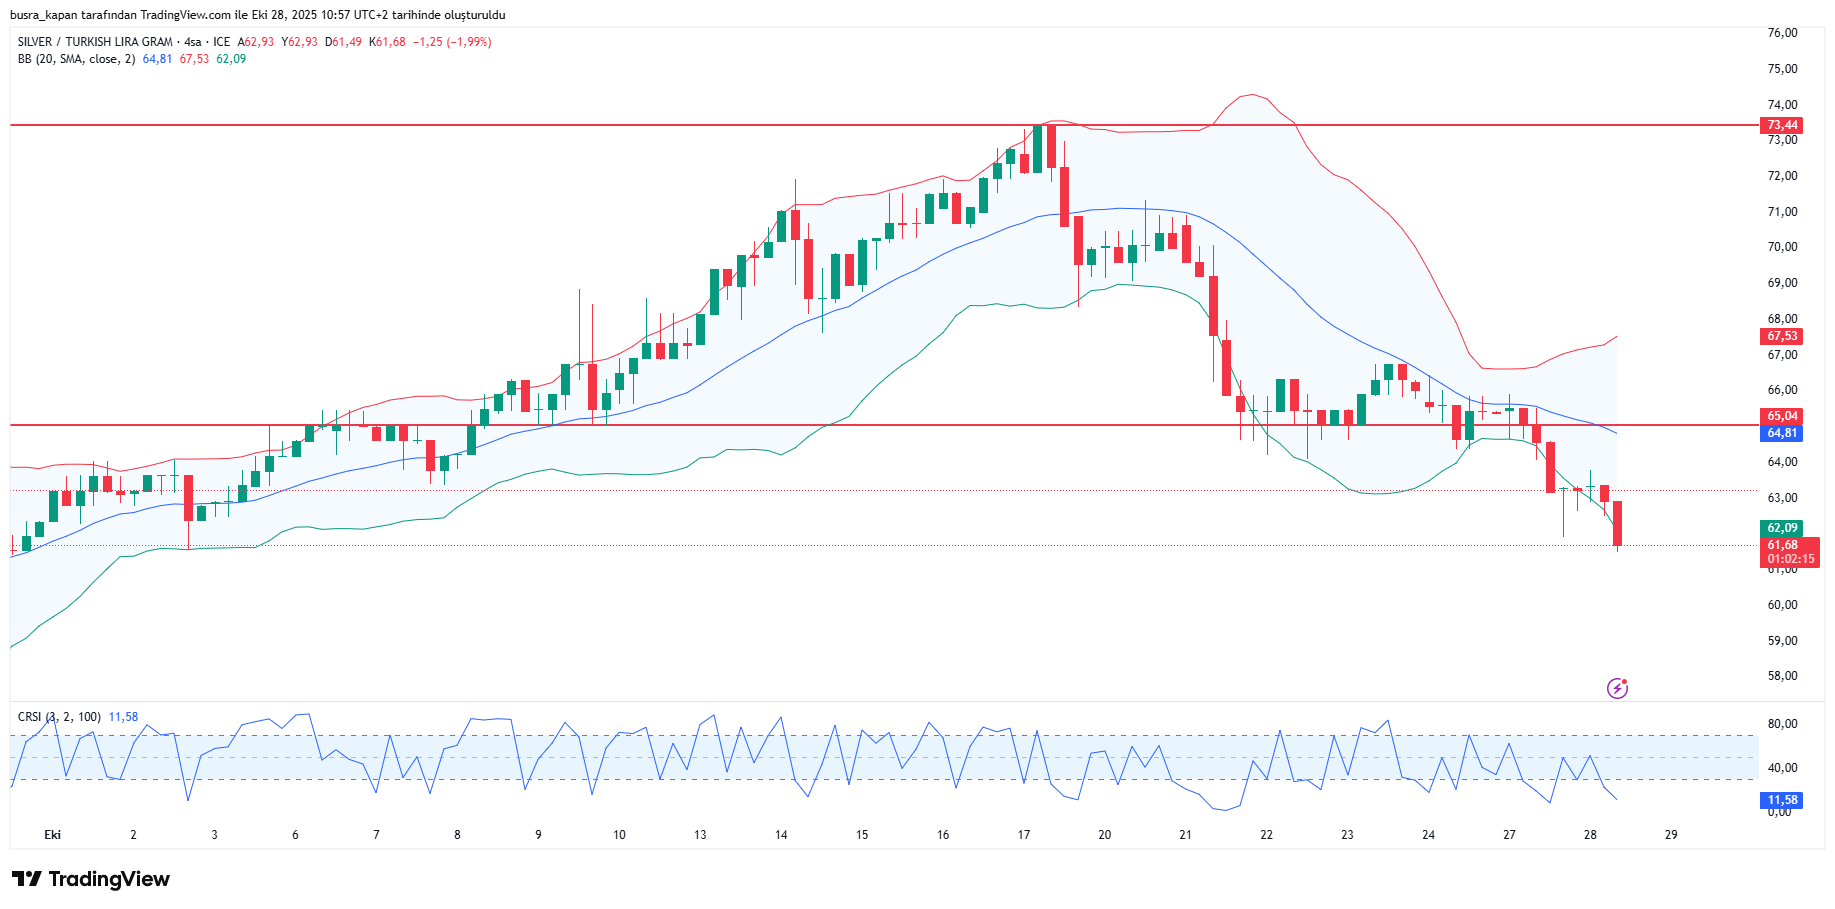Click the green 62,09 lower band label
The height and width of the screenshot is (909, 1835).
tap(1781, 528)
